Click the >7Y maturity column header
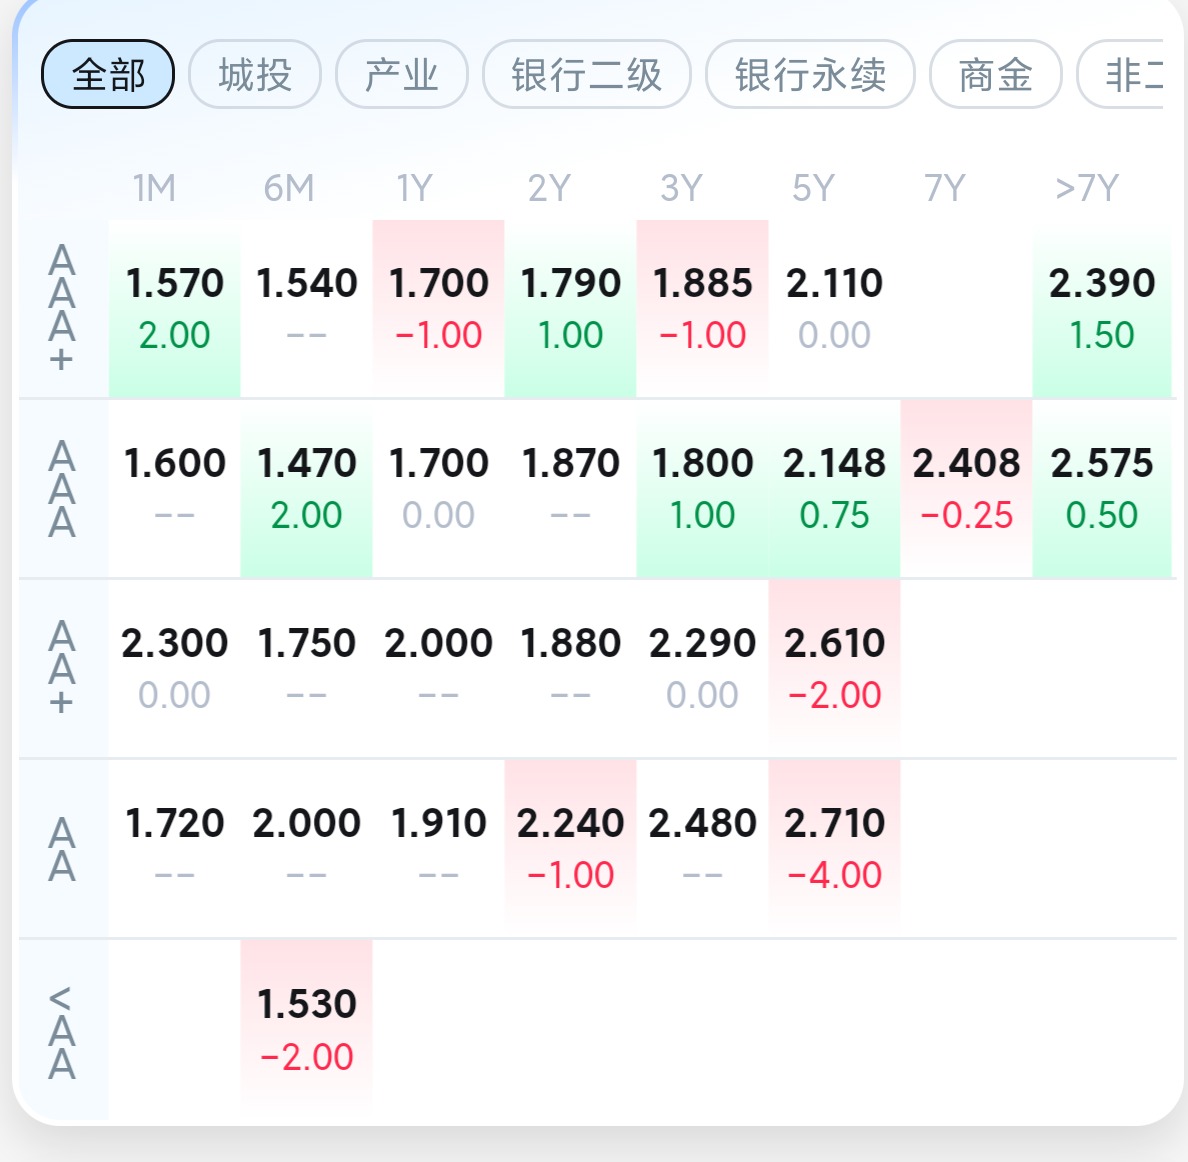Screen dimensions: 1188x1162 tap(1086, 188)
